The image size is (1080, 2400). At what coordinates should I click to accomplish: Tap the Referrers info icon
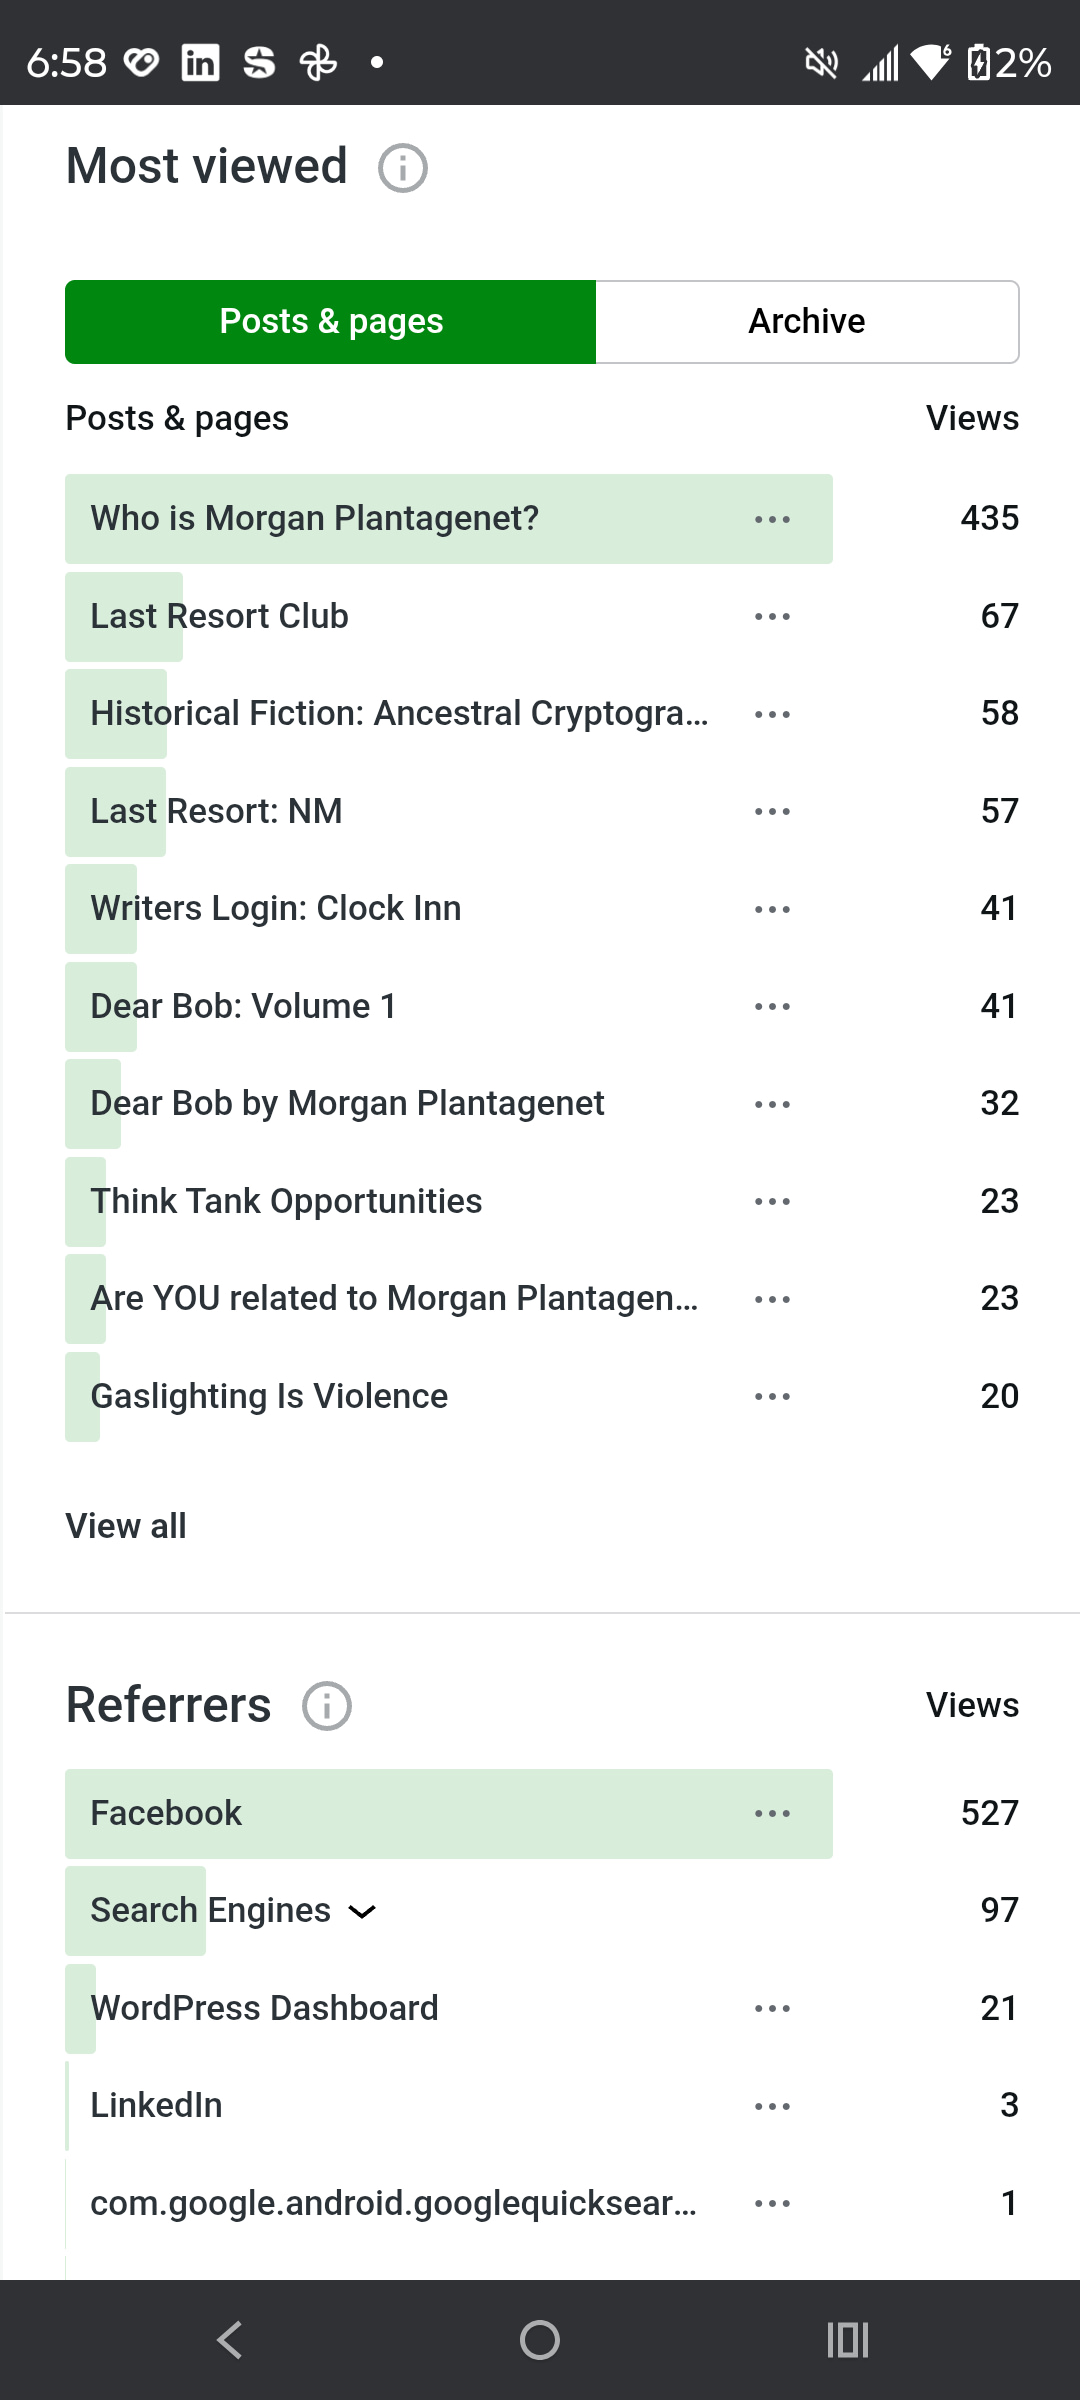pyautogui.click(x=327, y=1706)
